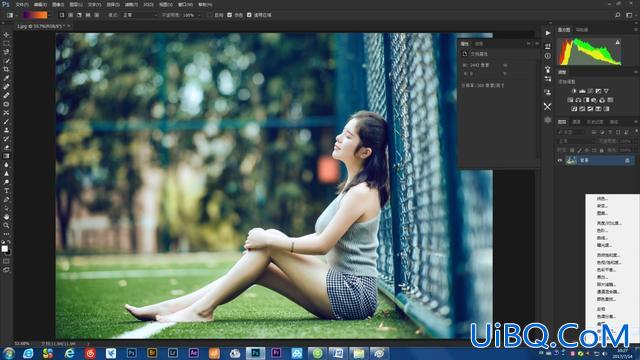Open the Properties panel flyout menu
This screenshot has height=360, width=640.
(x=537, y=44)
